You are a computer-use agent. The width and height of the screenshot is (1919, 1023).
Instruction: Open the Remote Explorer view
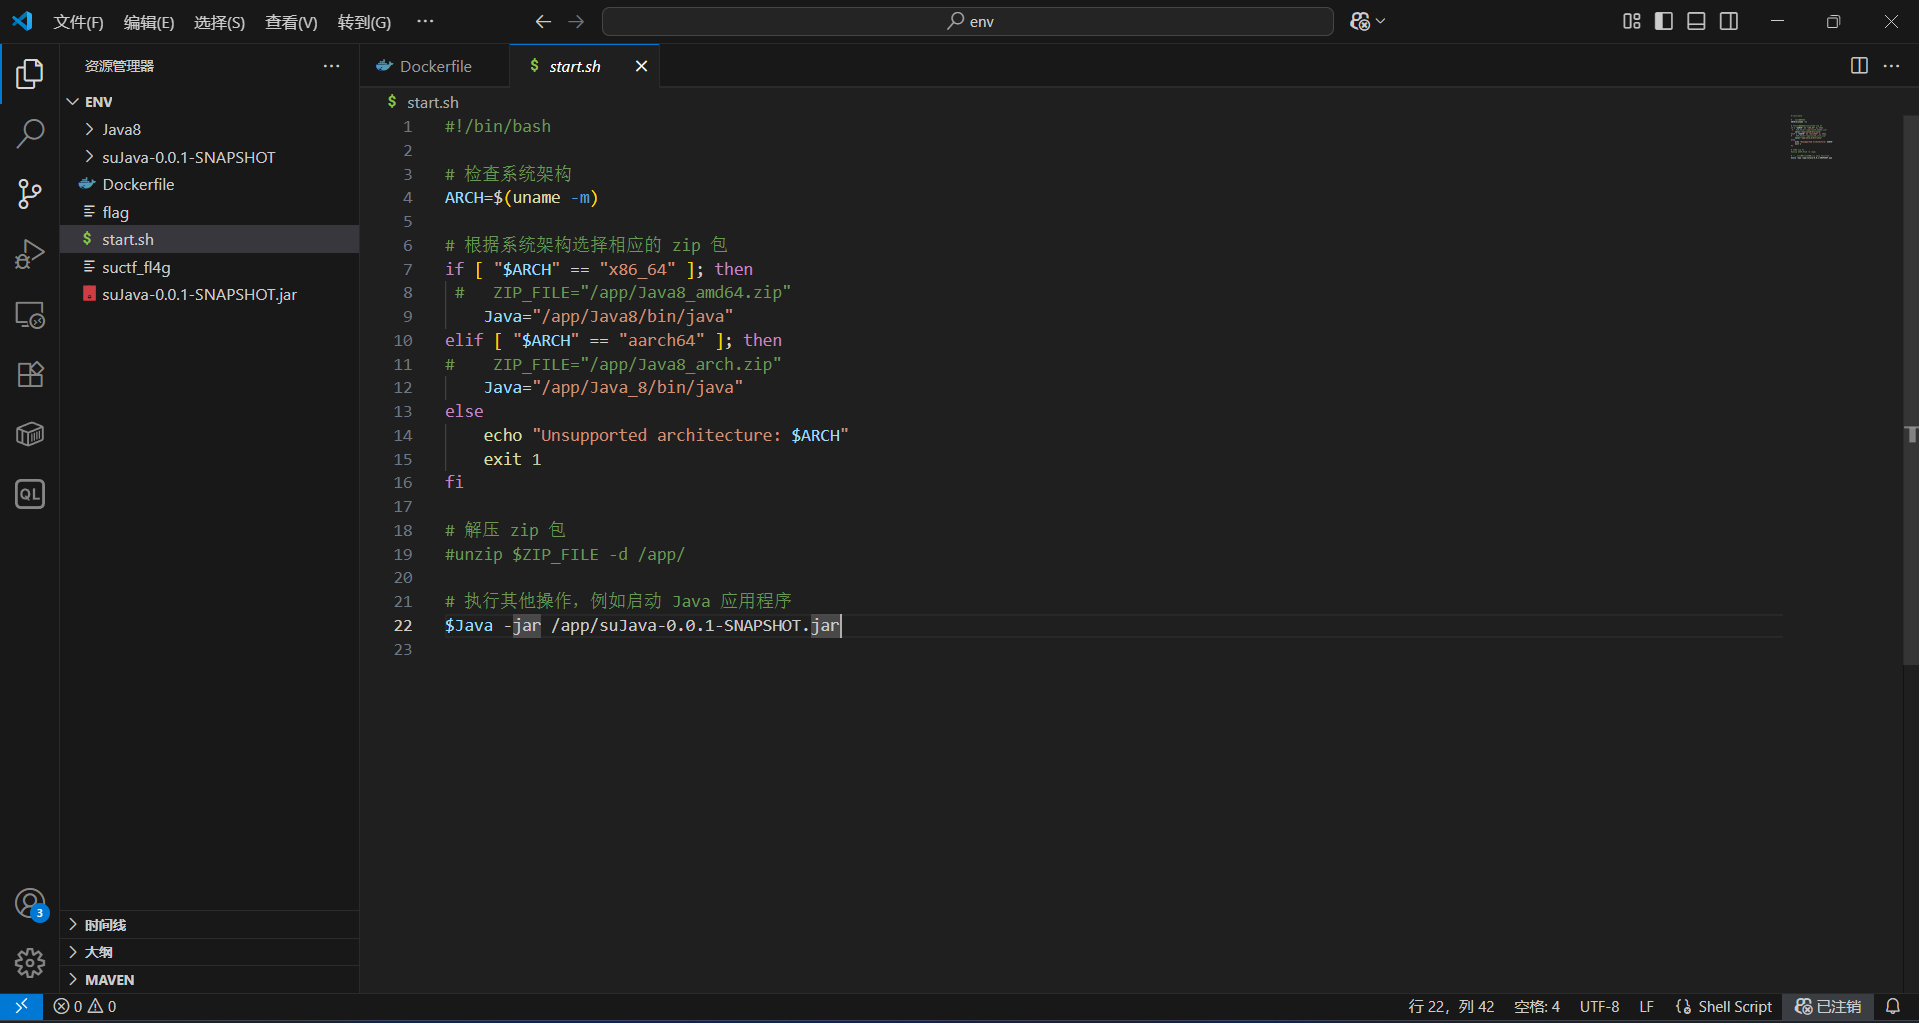tap(30, 315)
